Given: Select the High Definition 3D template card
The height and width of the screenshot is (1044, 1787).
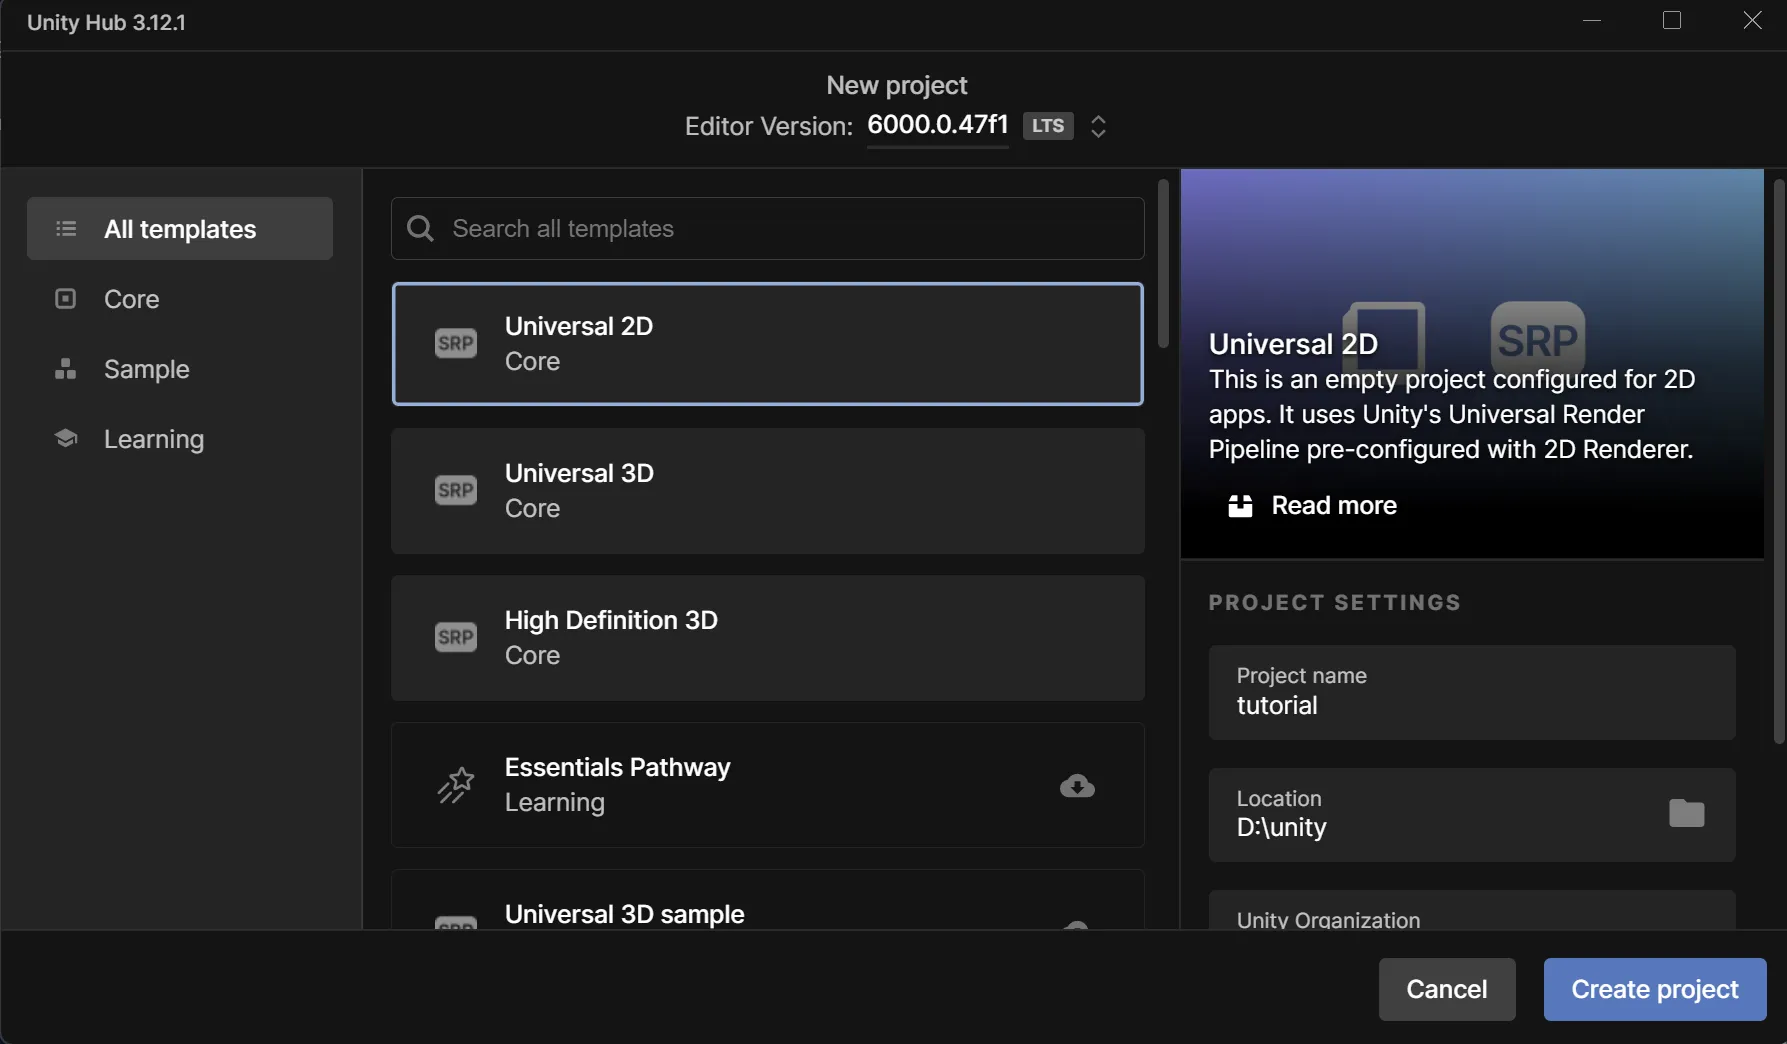Looking at the screenshot, I should 767,637.
